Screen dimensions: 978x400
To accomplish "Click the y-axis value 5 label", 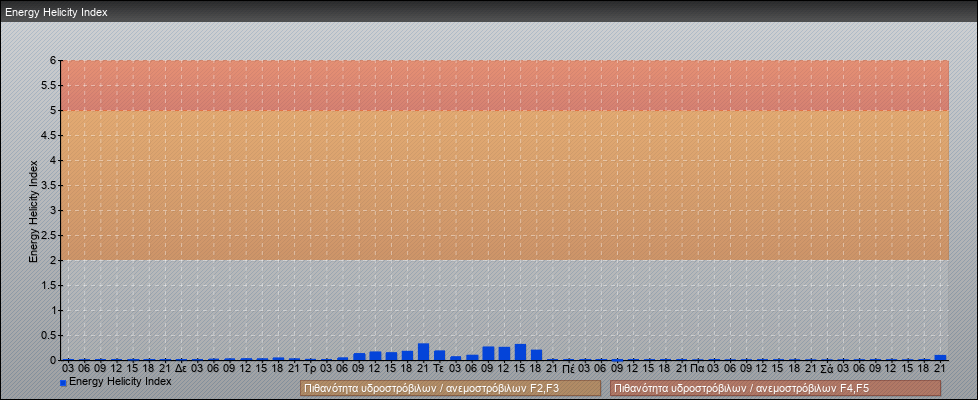I will [52, 110].
